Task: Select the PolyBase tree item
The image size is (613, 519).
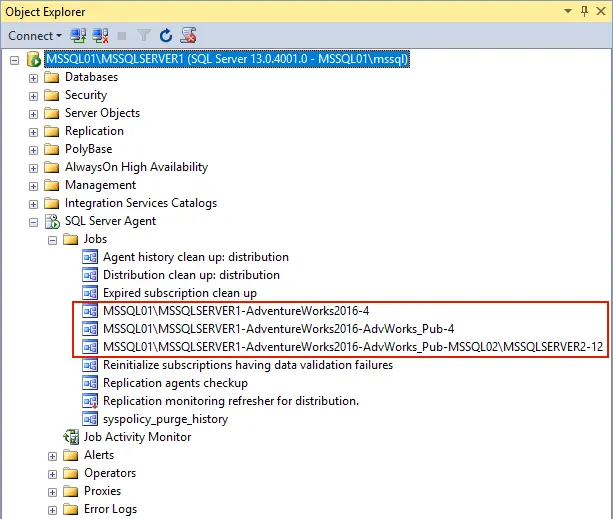Action: coord(88,149)
